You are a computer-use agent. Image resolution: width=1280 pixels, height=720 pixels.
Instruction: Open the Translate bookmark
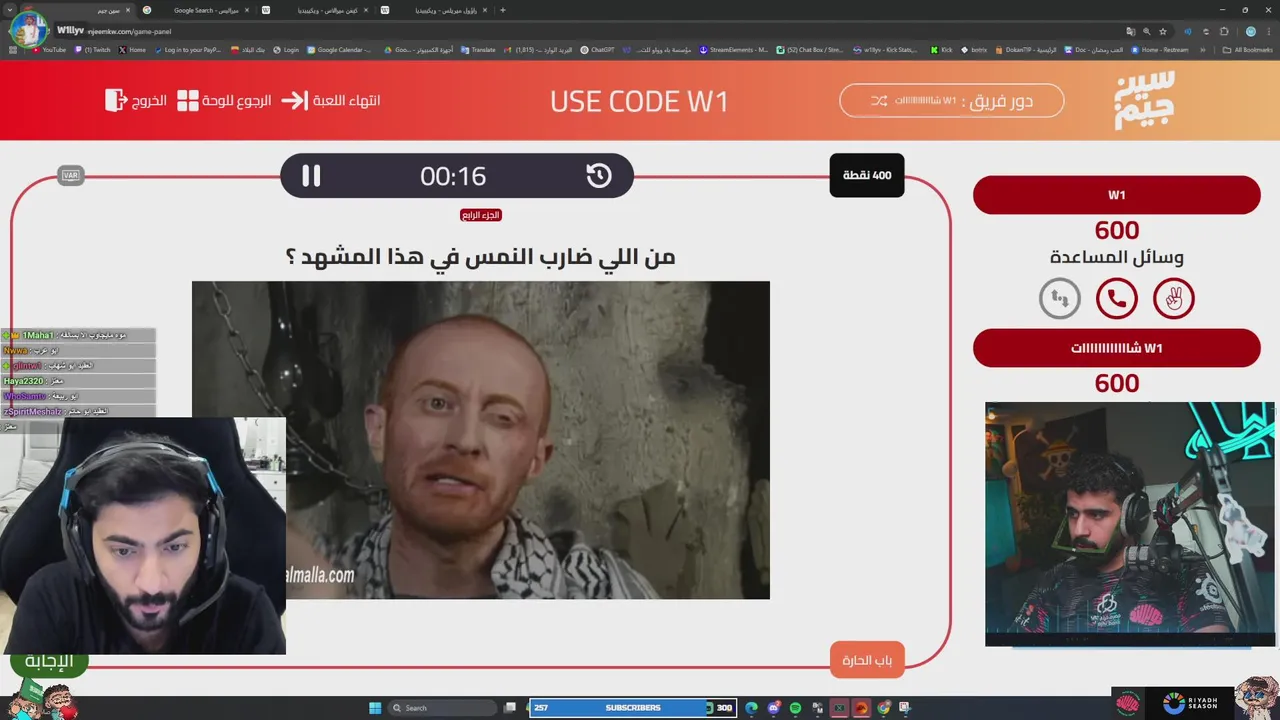(x=479, y=49)
